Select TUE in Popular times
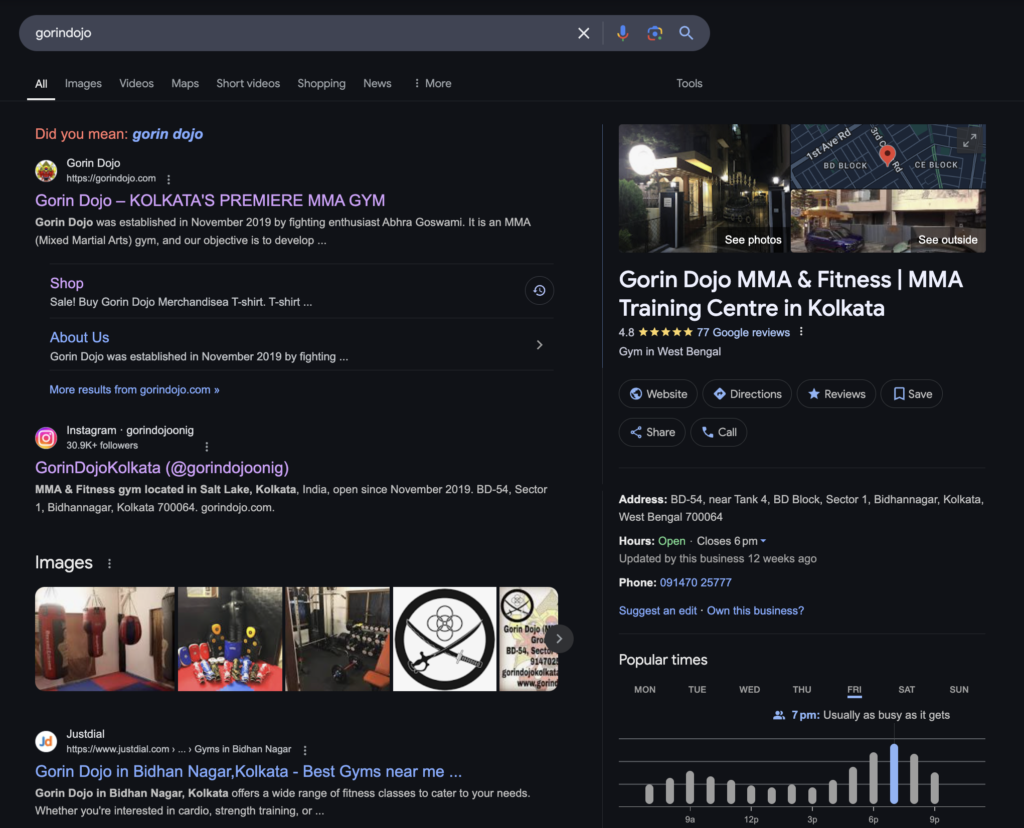Screen dimensions: 1024x828 tap(697, 690)
